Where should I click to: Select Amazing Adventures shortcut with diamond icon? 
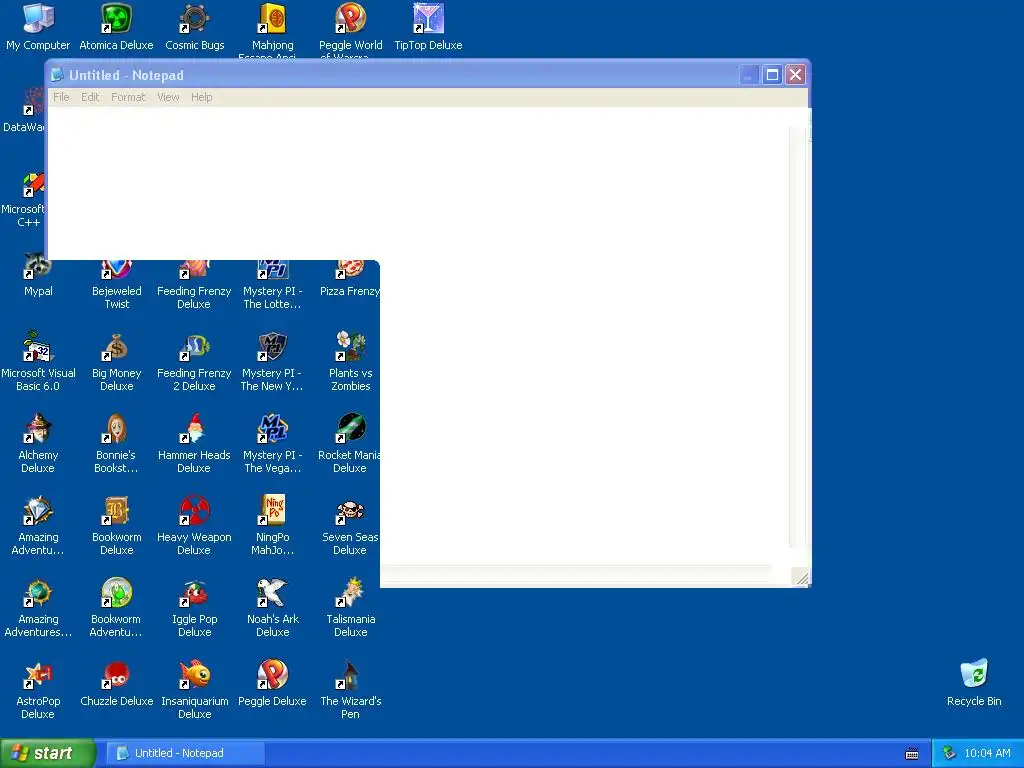point(38,525)
